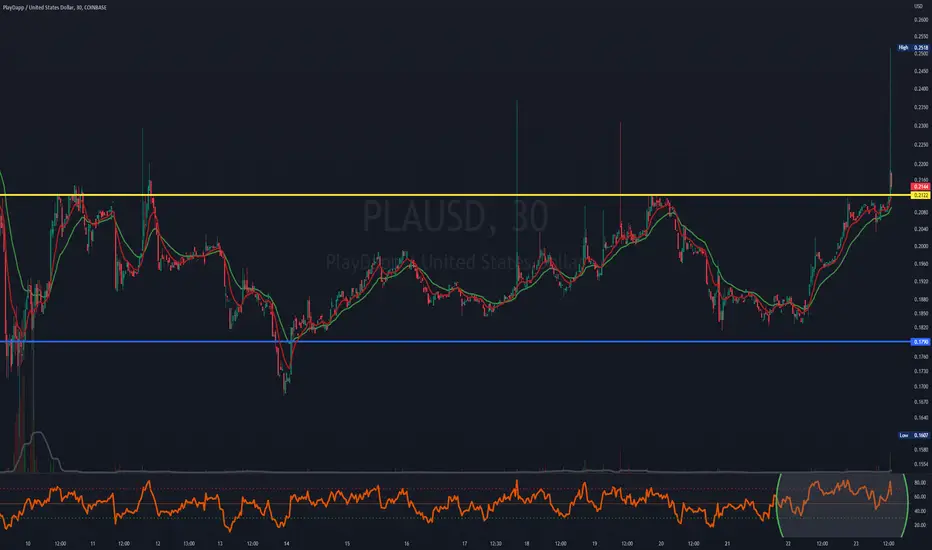Click the date label 16 on time axis
This screenshot has width=932, height=550.
point(407,543)
